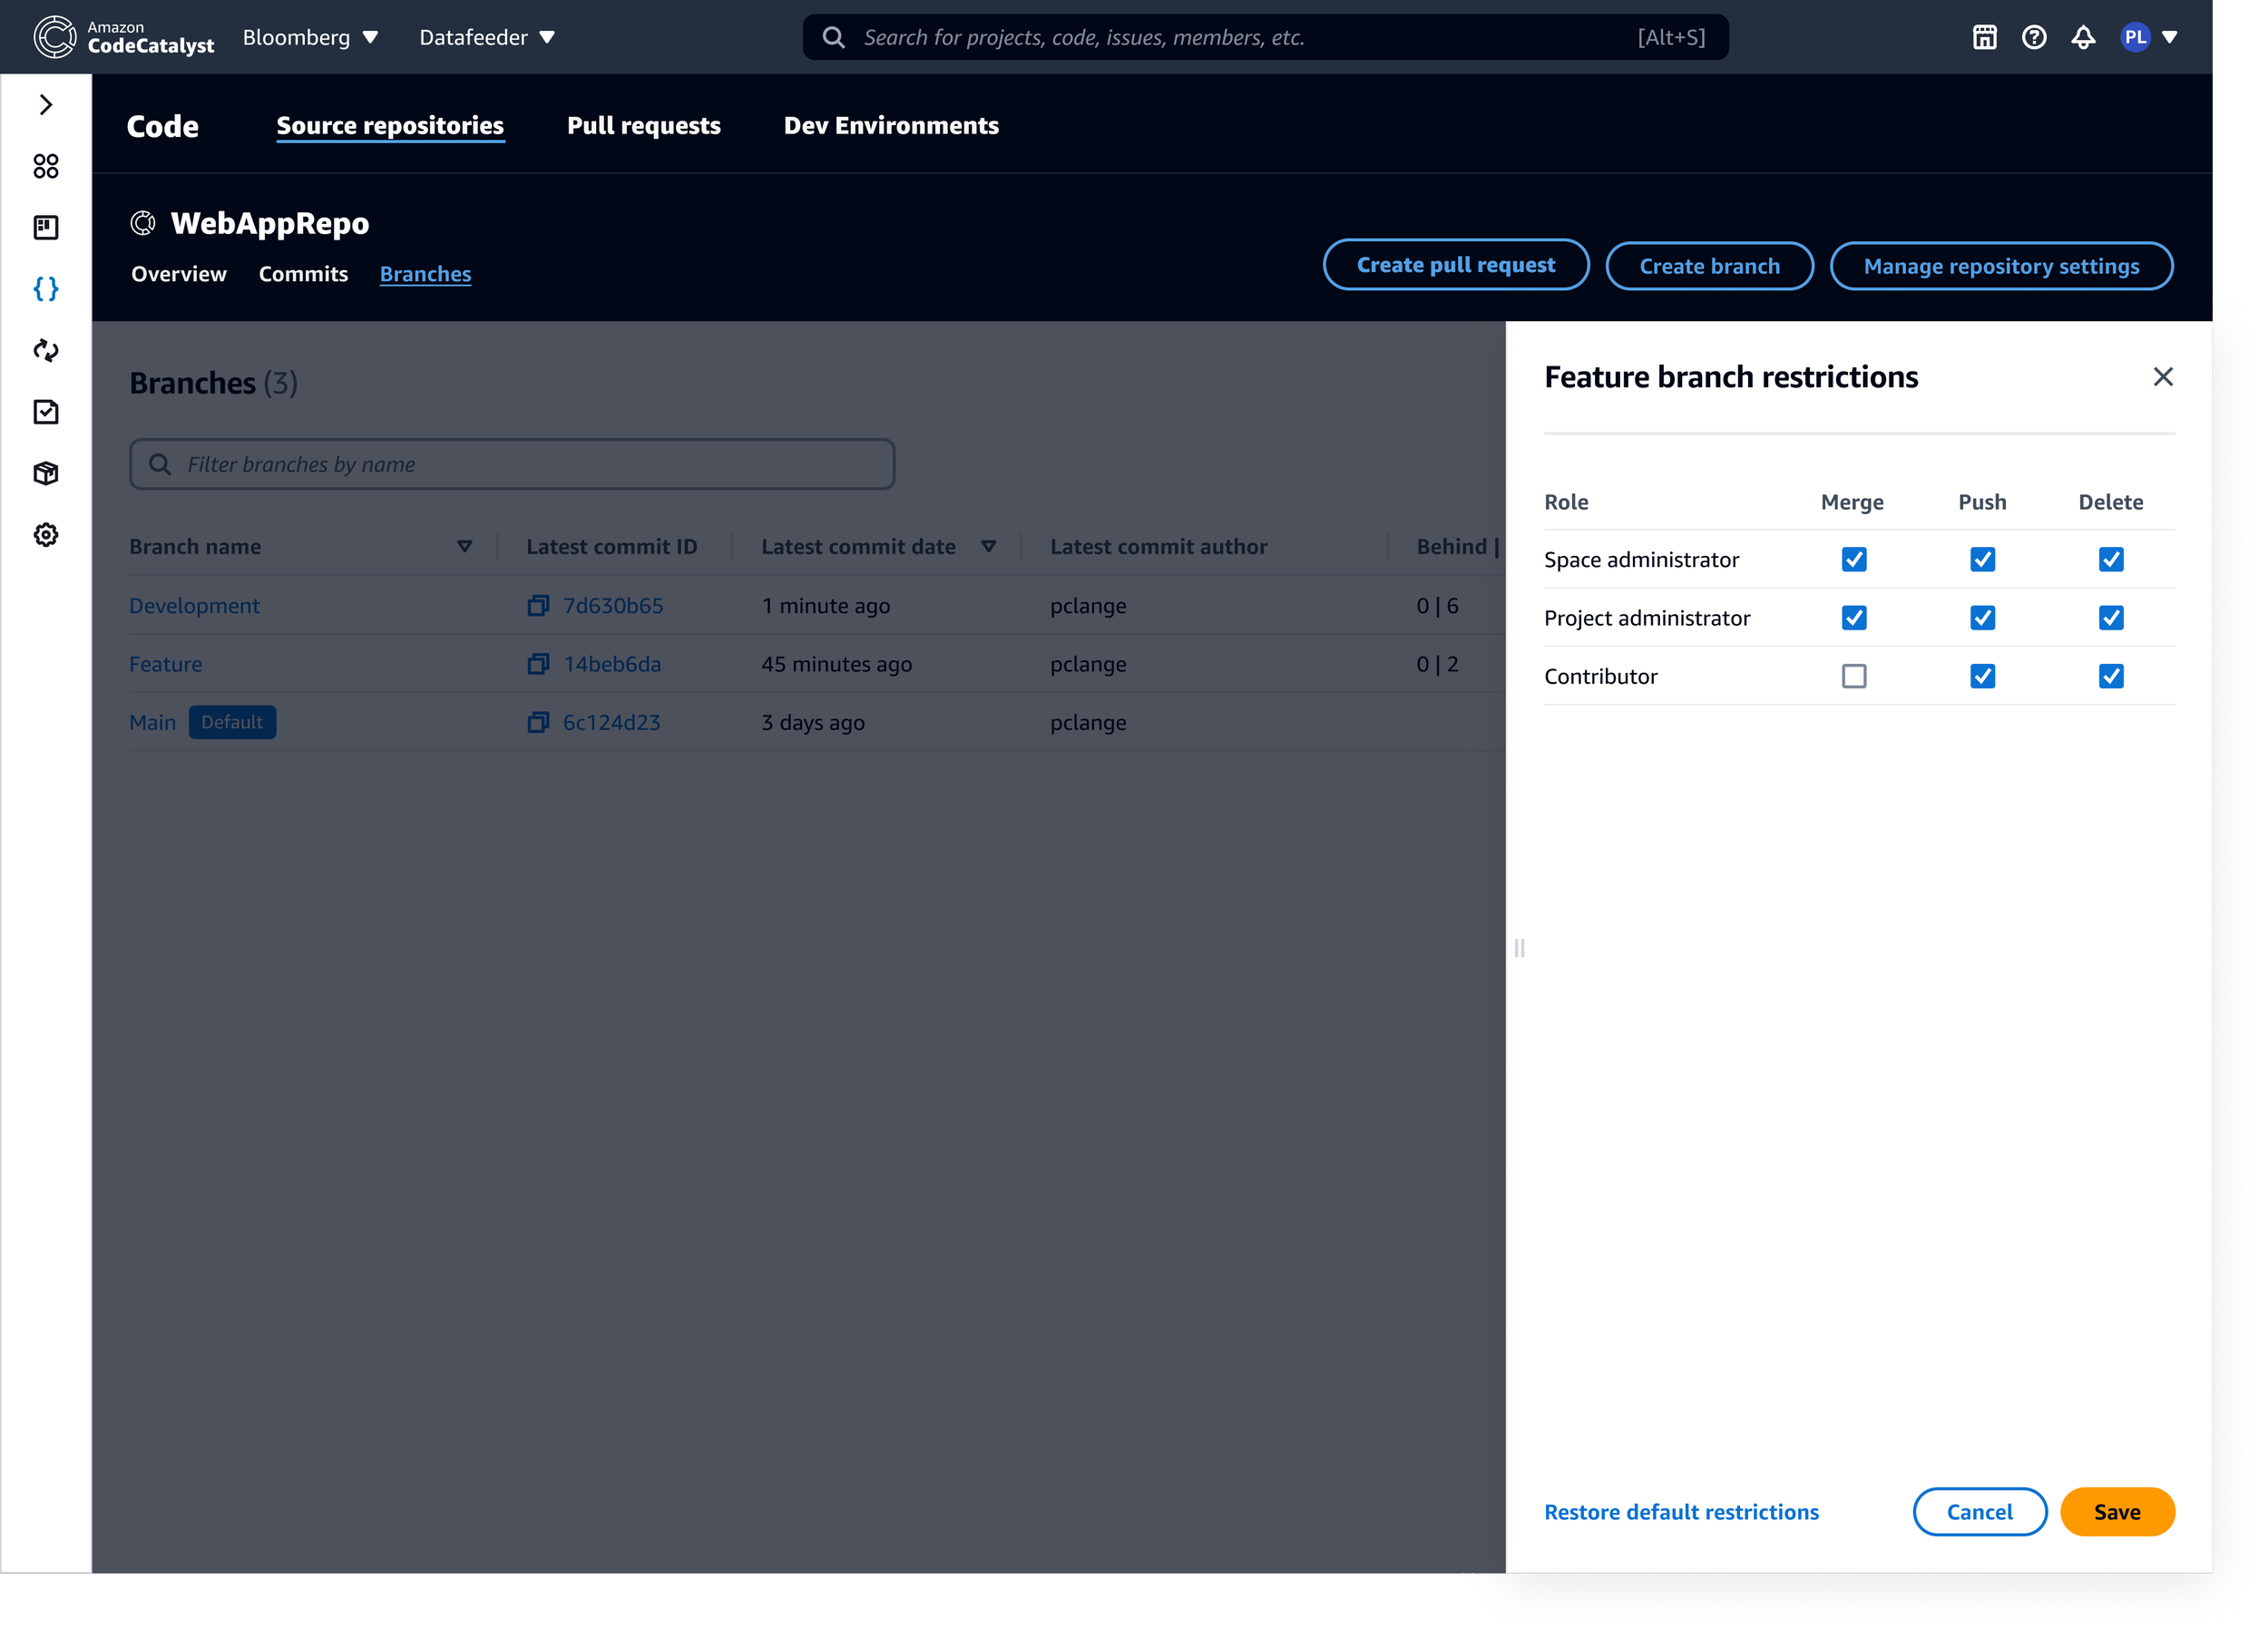
Task: Open the CI/CD workflows sidebar icon
Action: click(x=46, y=351)
